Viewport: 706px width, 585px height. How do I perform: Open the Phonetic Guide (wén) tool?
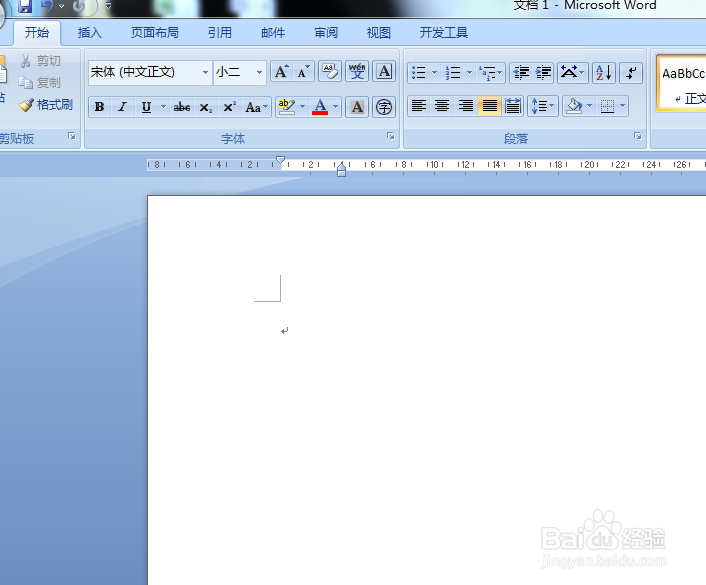(357, 72)
